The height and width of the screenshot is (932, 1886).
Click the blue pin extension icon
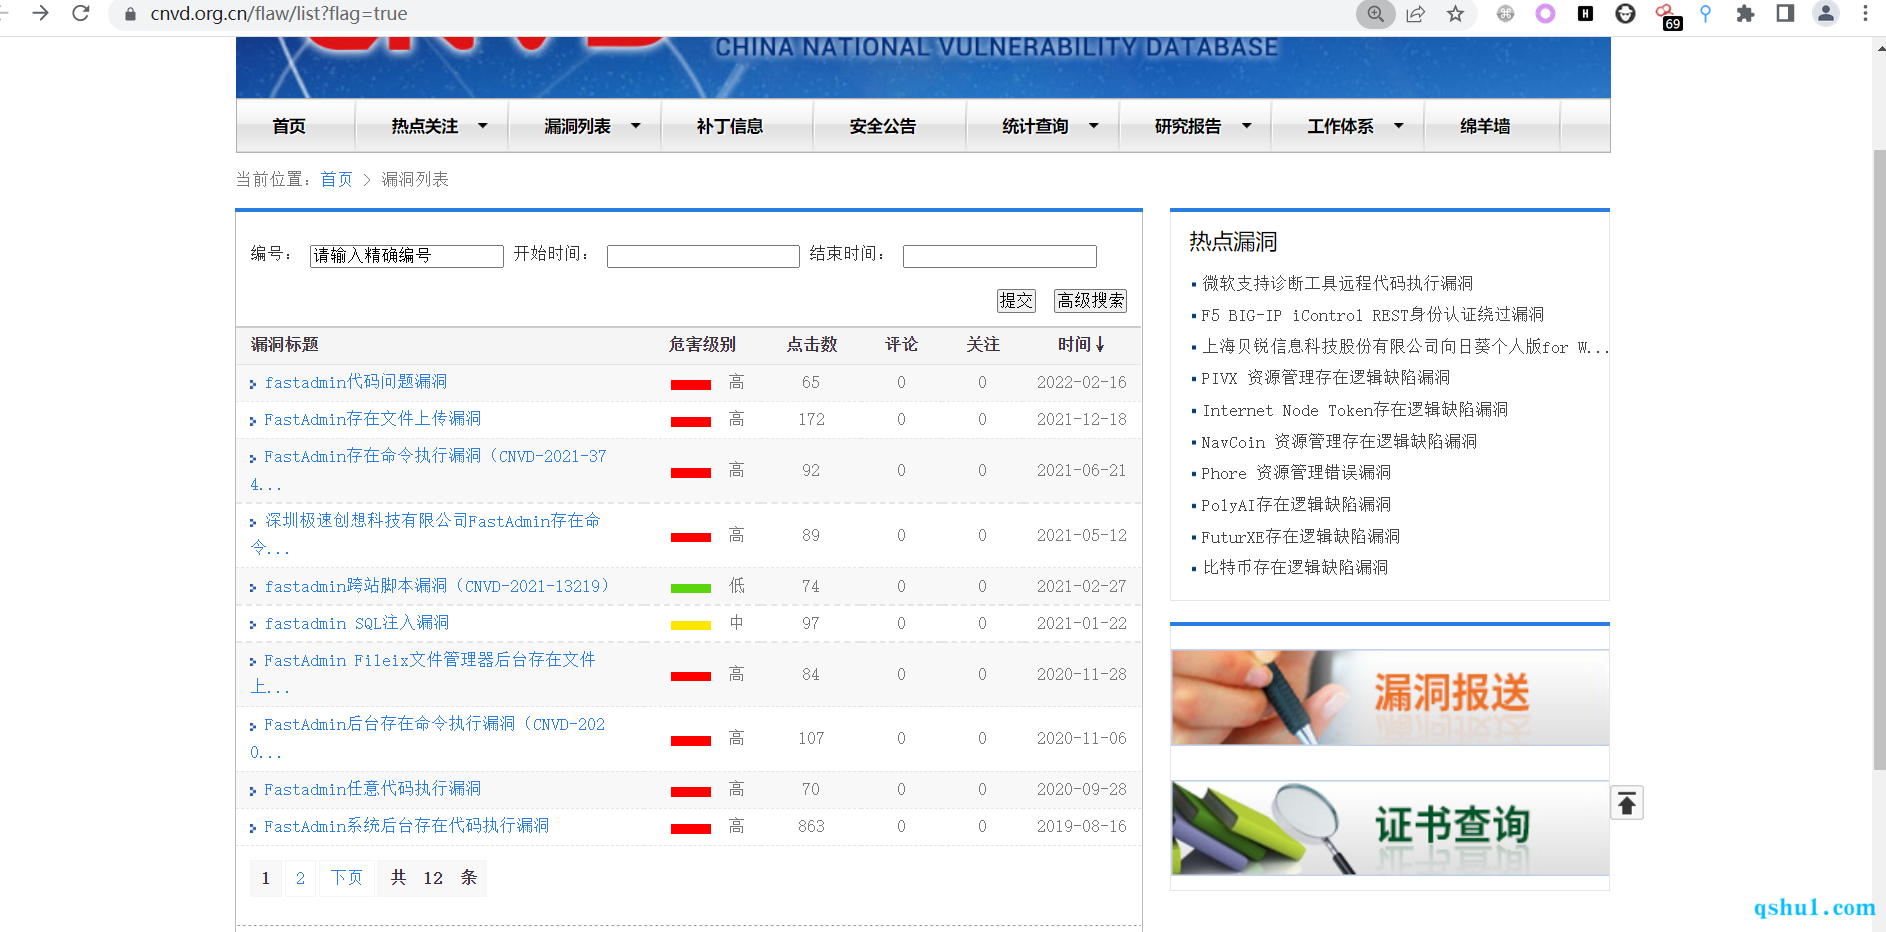(1705, 14)
